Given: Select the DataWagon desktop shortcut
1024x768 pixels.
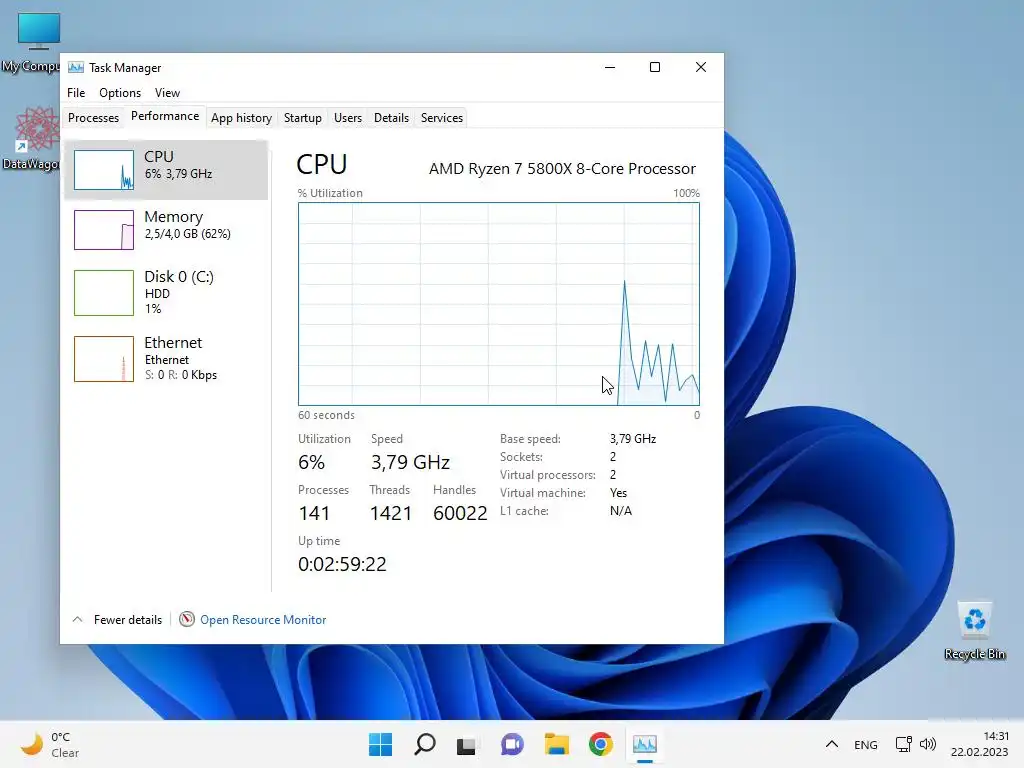Looking at the screenshot, I should pyautogui.click(x=31, y=139).
